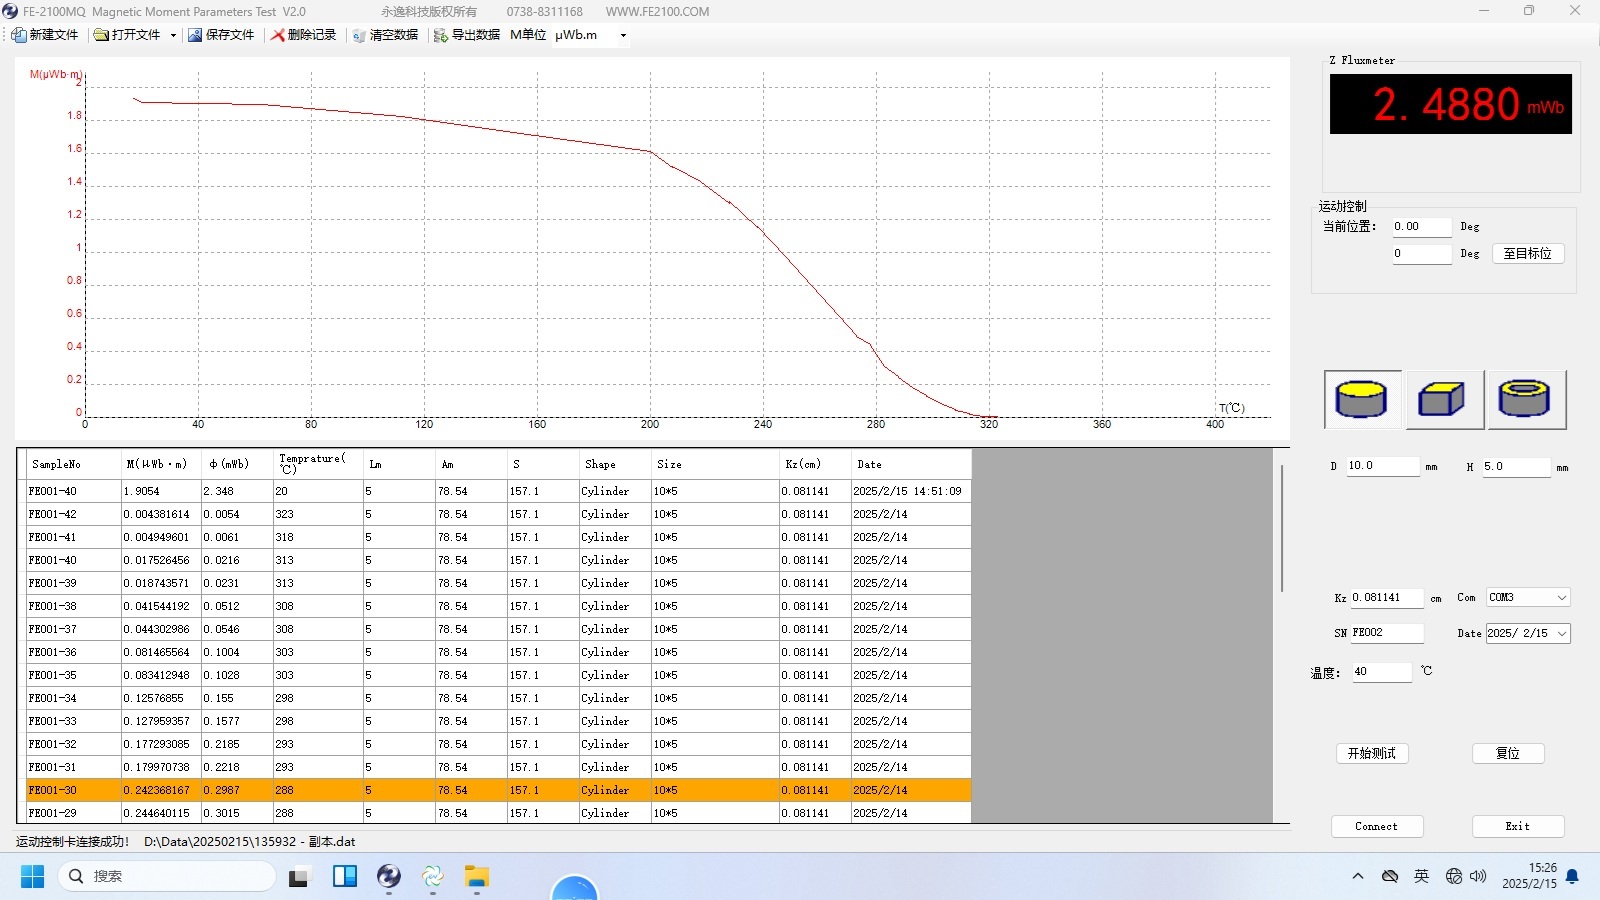The height and width of the screenshot is (900, 1600).
Task: Click the Kz field showing 0.081141
Action: tap(1387, 598)
